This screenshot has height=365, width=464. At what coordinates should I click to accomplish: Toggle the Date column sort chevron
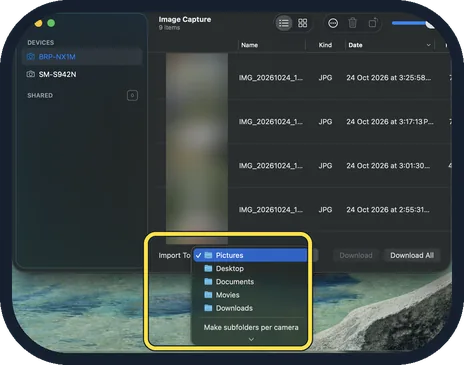(428, 45)
